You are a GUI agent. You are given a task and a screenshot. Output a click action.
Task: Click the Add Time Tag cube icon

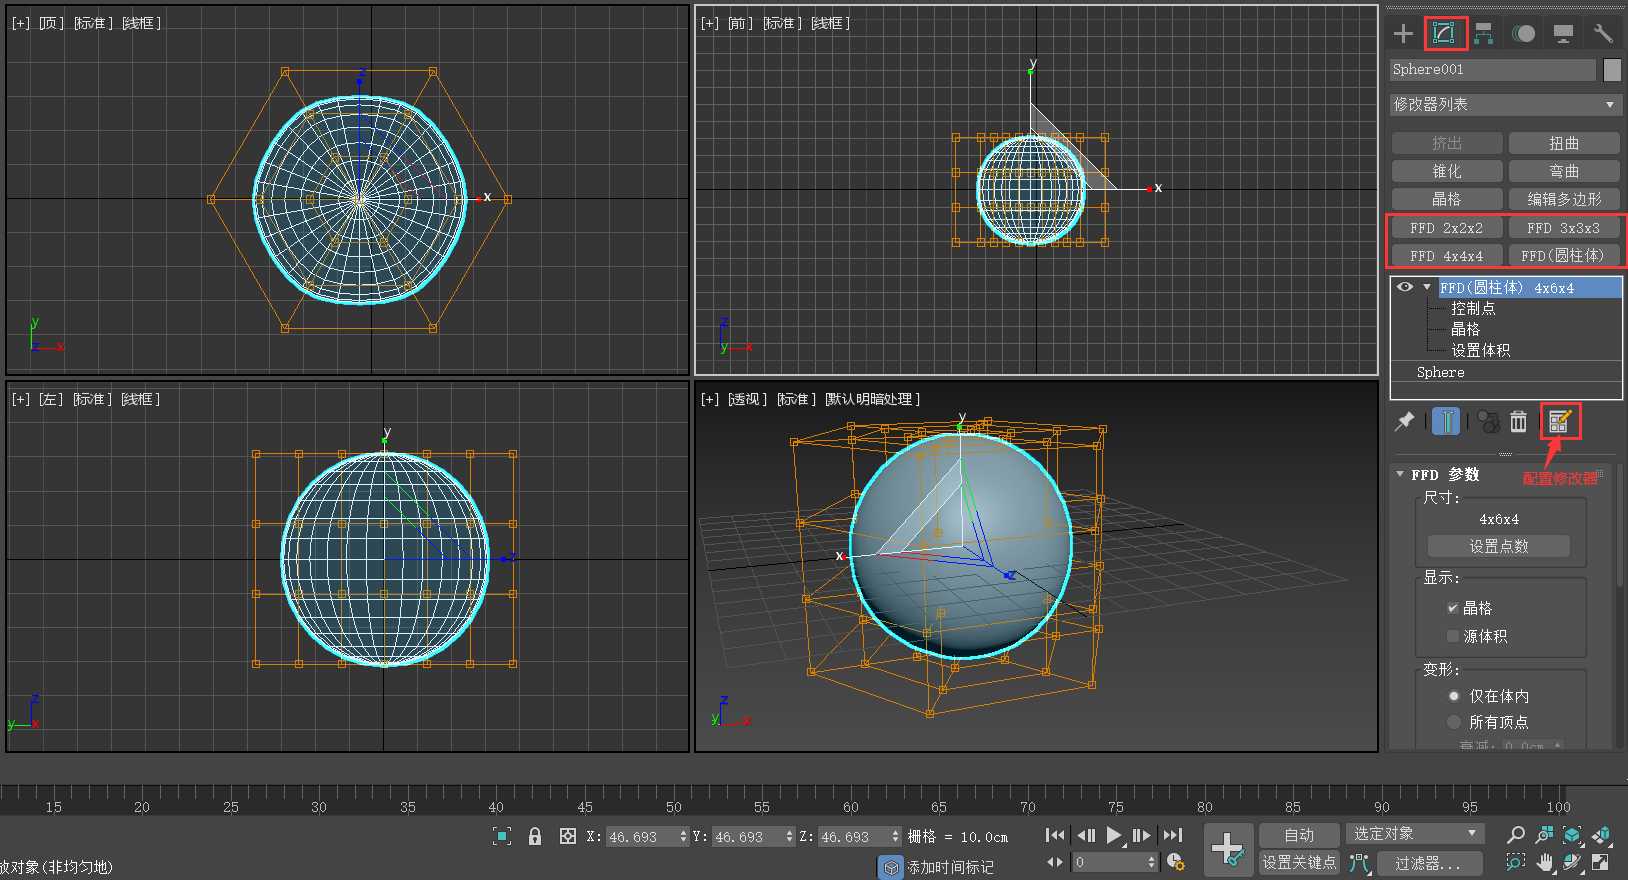coord(891,867)
